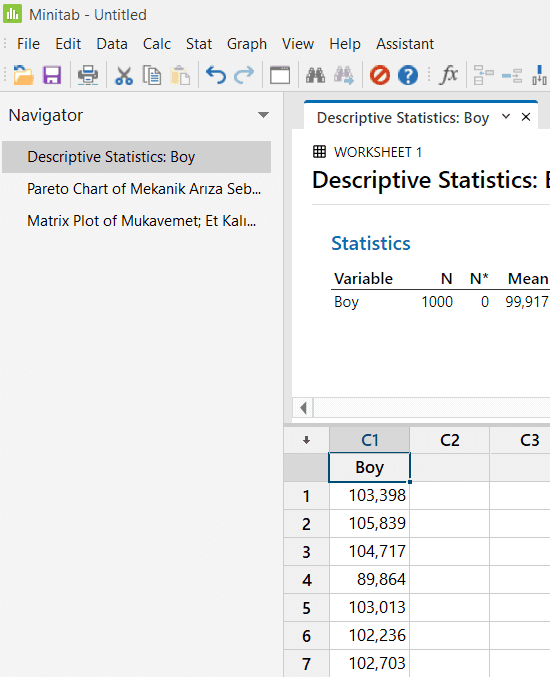Click the C2 column header

coord(449,440)
